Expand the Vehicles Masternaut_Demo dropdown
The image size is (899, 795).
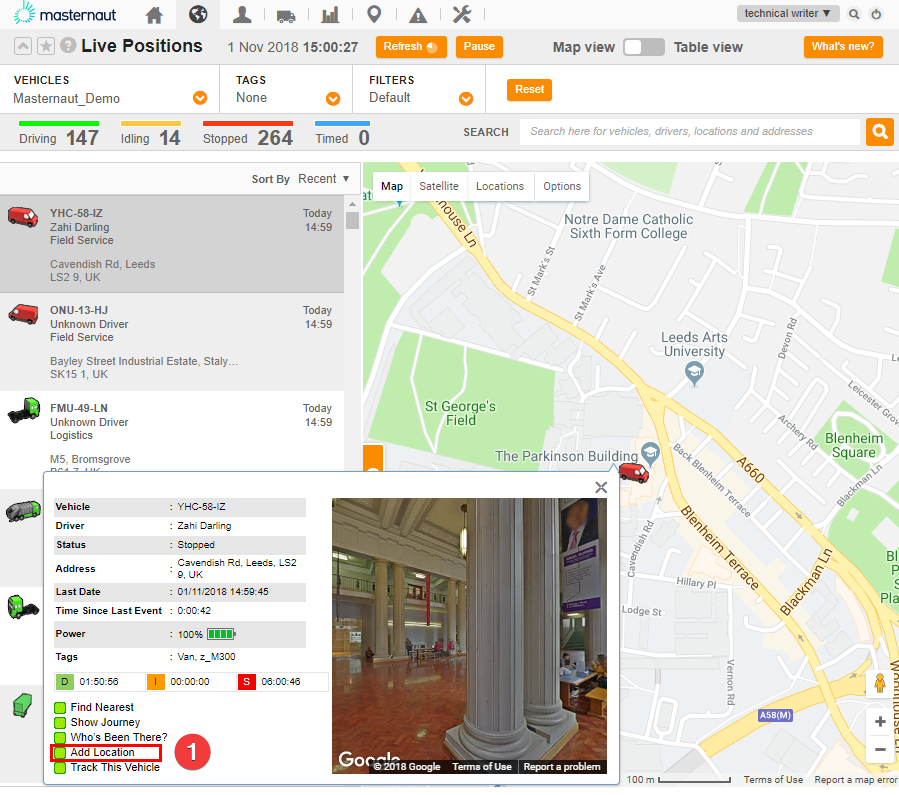[x=200, y=98]
